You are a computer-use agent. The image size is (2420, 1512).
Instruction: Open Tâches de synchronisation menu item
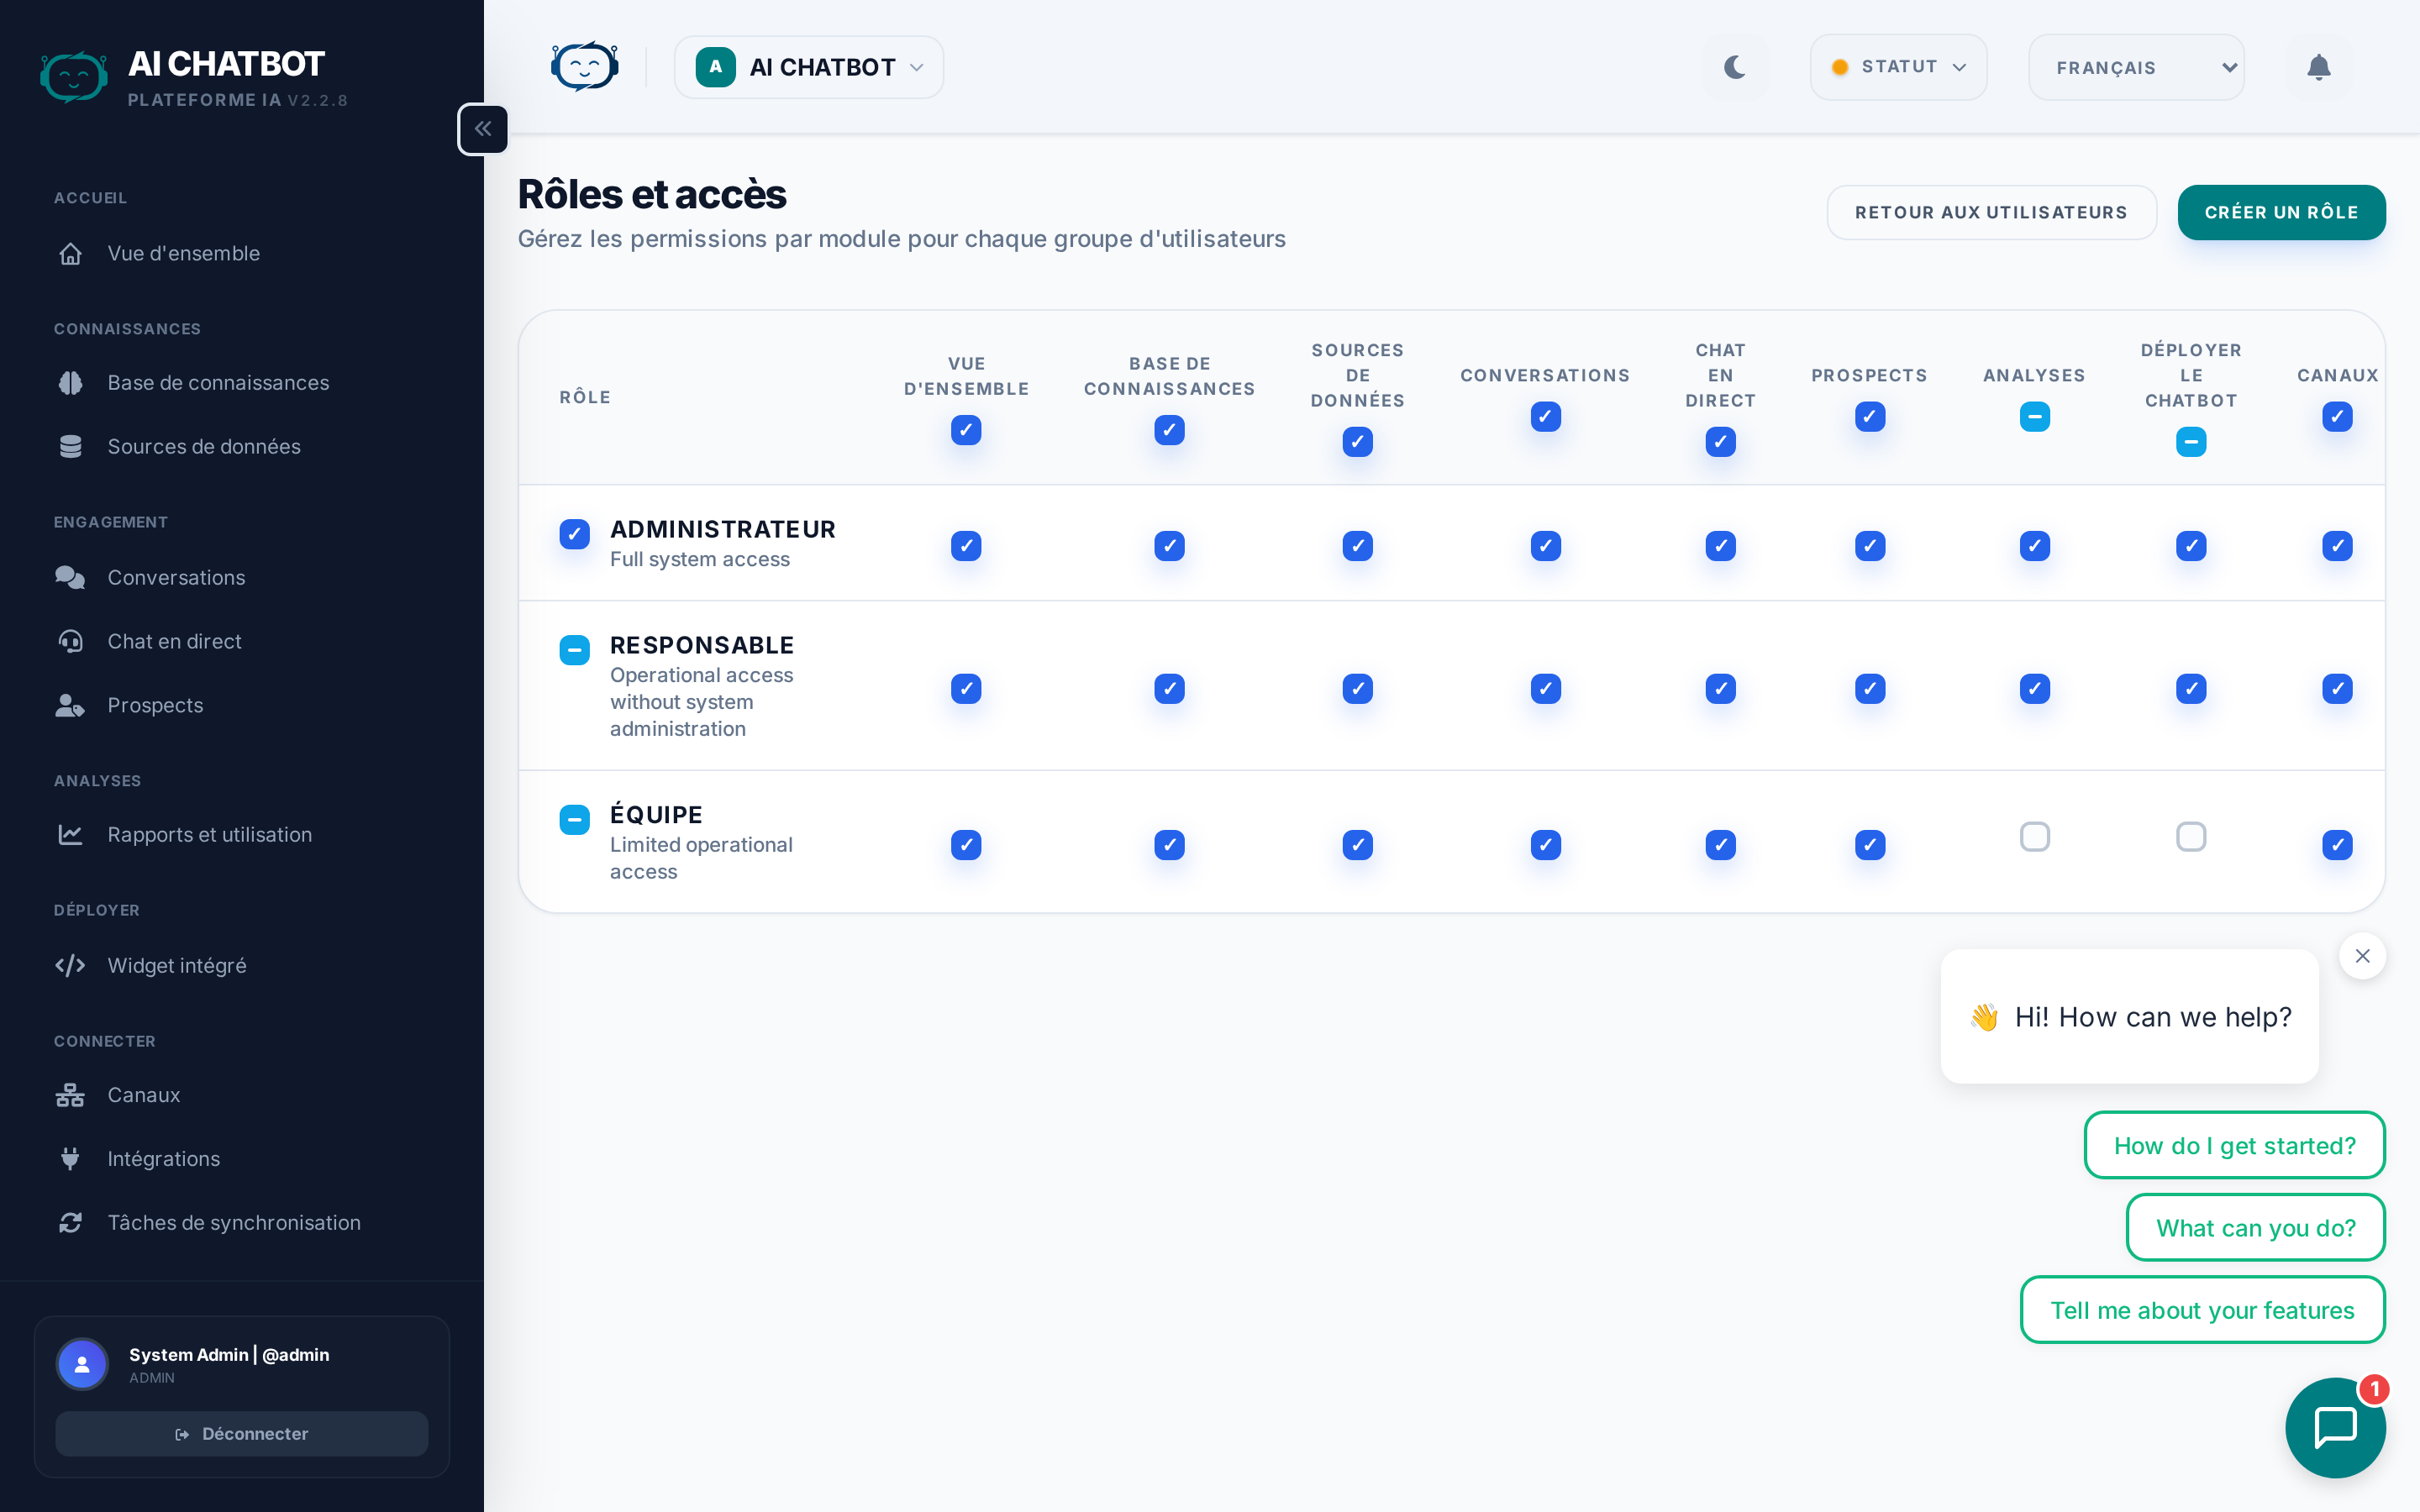[x=233, y=1222]
